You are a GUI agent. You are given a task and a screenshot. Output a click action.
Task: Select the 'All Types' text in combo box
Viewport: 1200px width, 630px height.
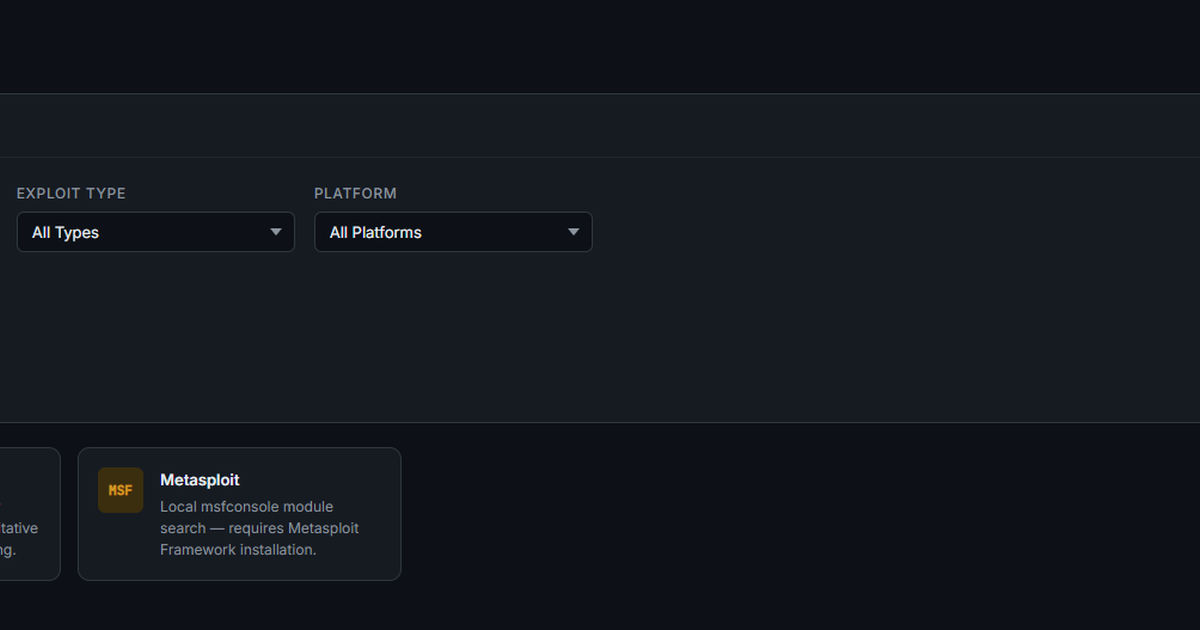pos(65,232)
